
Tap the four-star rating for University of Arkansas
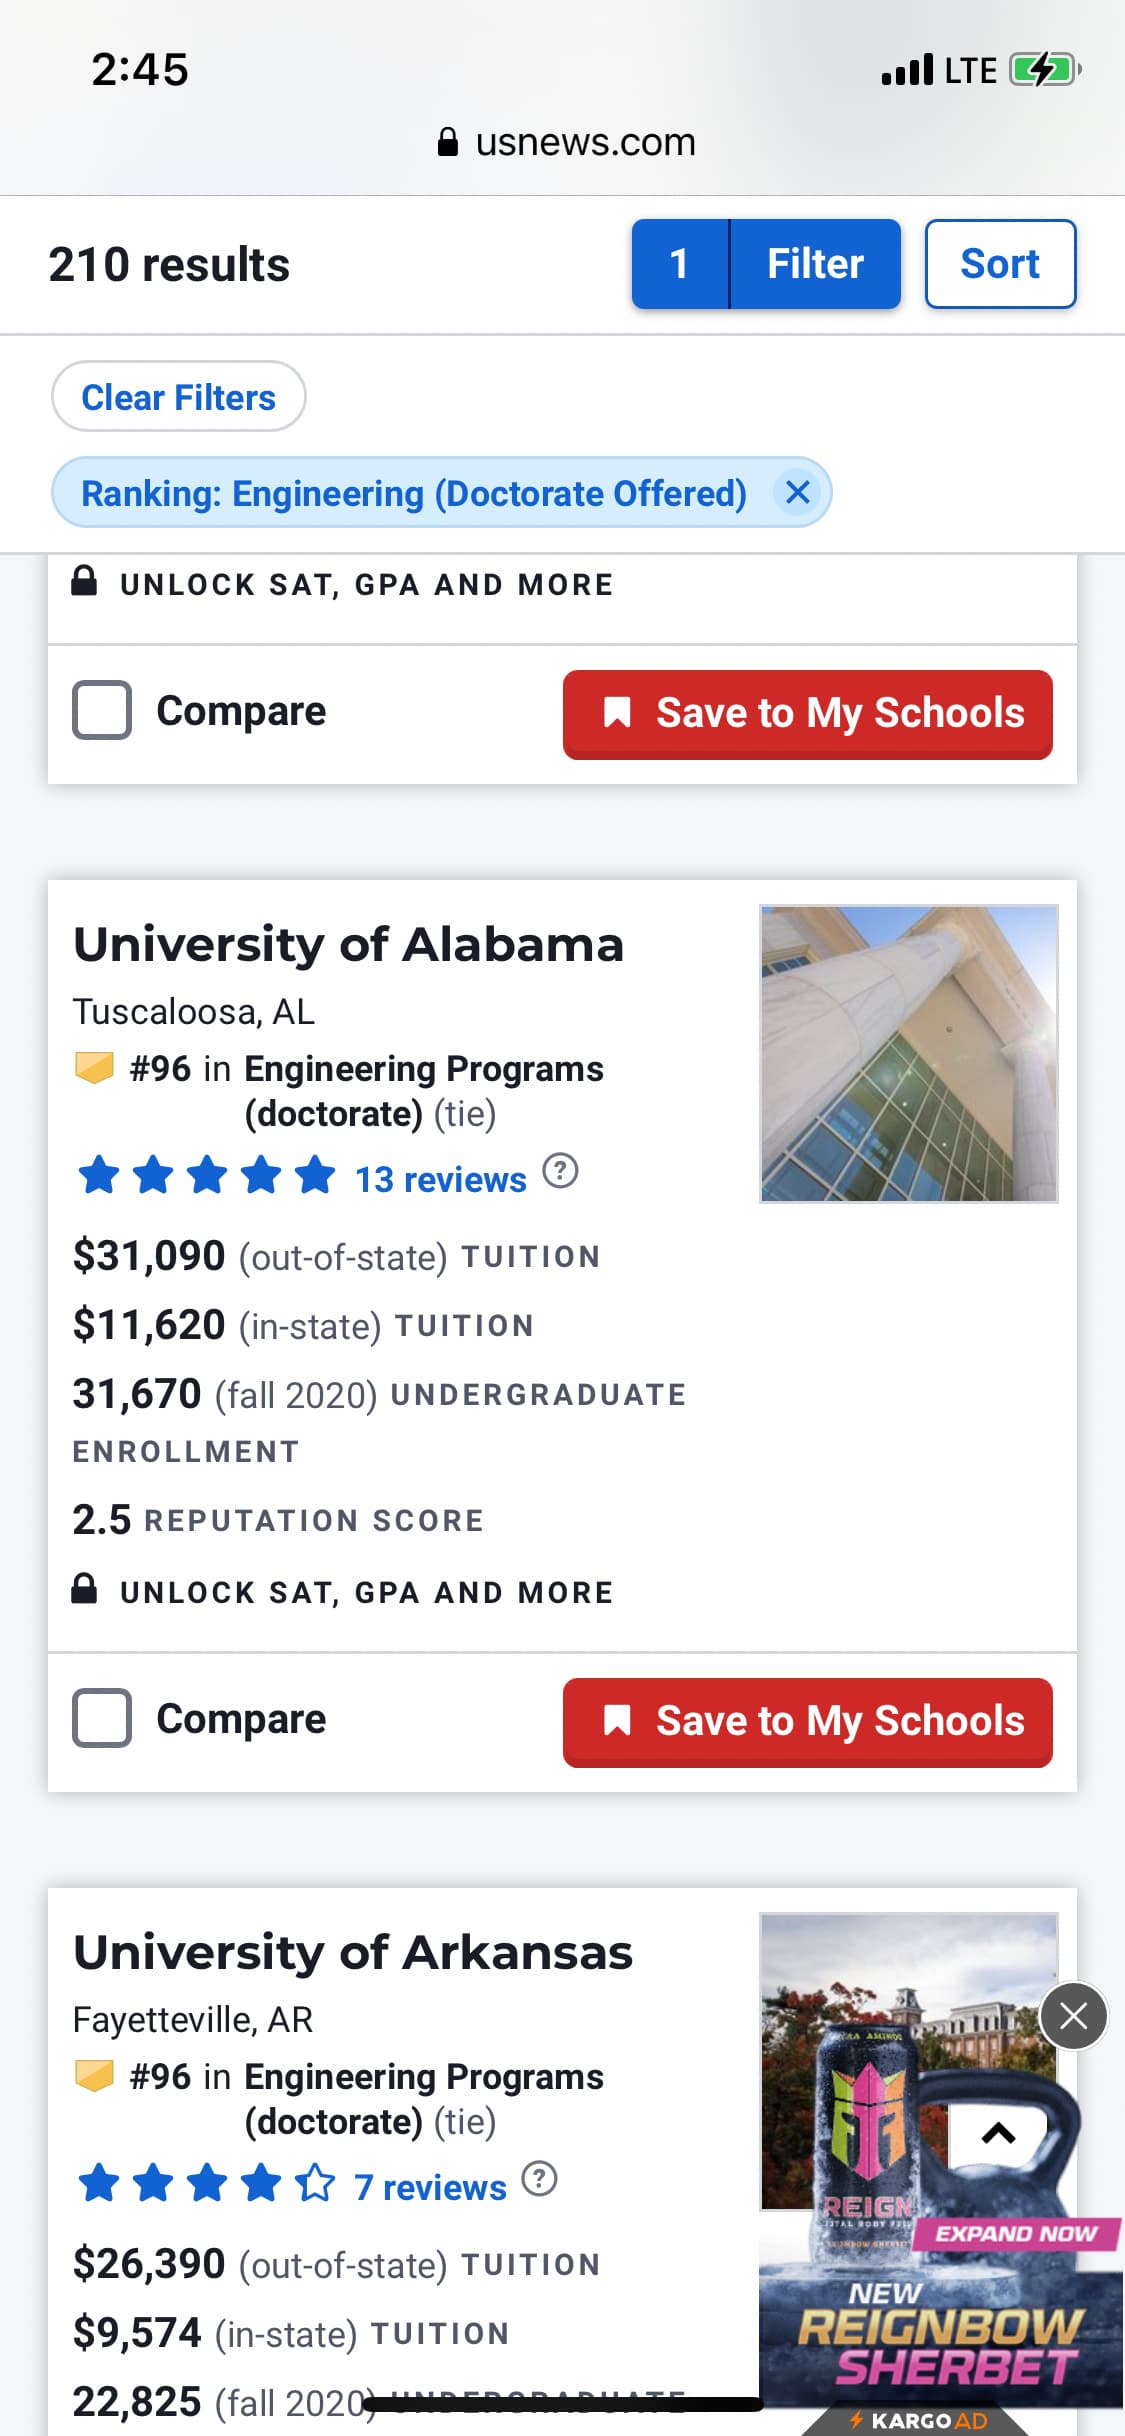point(207,2183)
